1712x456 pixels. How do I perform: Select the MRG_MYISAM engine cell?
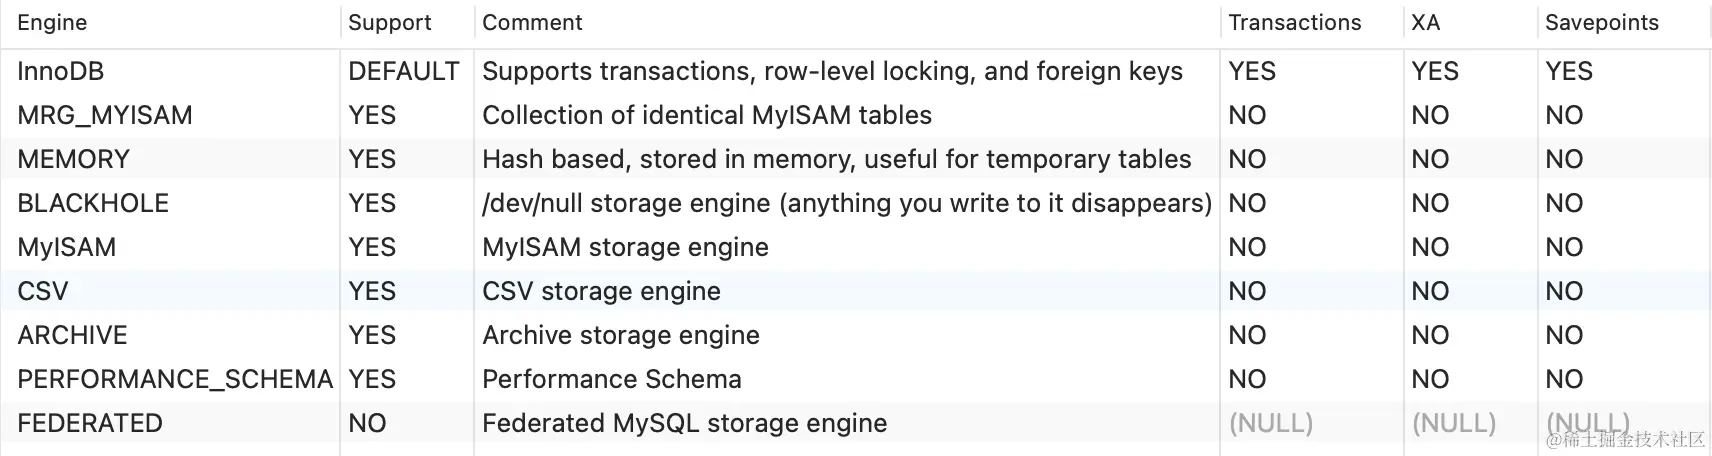coord(105,115)
